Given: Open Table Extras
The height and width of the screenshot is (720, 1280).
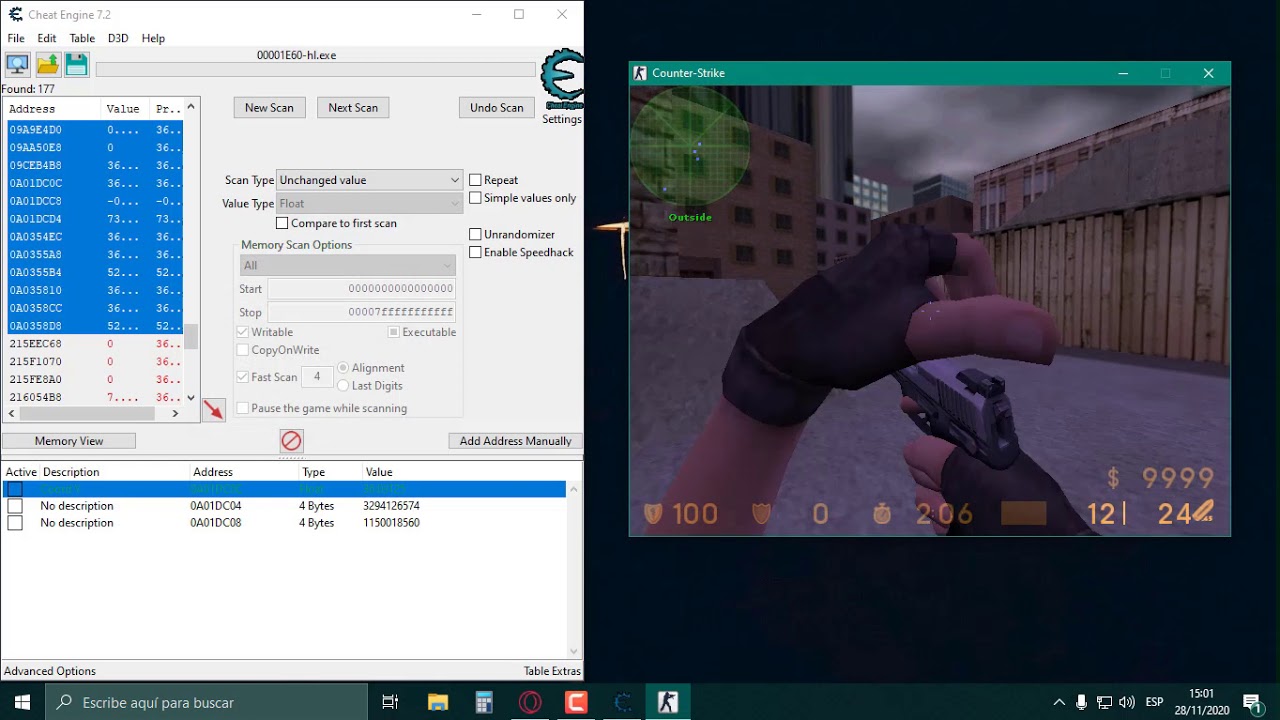Looking at the screenshot, I should 552,671.
